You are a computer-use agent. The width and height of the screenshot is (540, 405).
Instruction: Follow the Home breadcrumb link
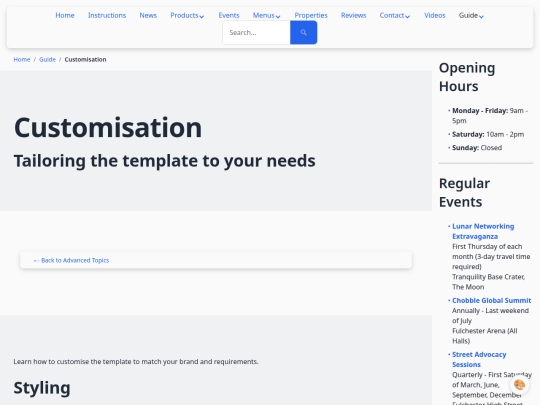(x=22, y=60)
